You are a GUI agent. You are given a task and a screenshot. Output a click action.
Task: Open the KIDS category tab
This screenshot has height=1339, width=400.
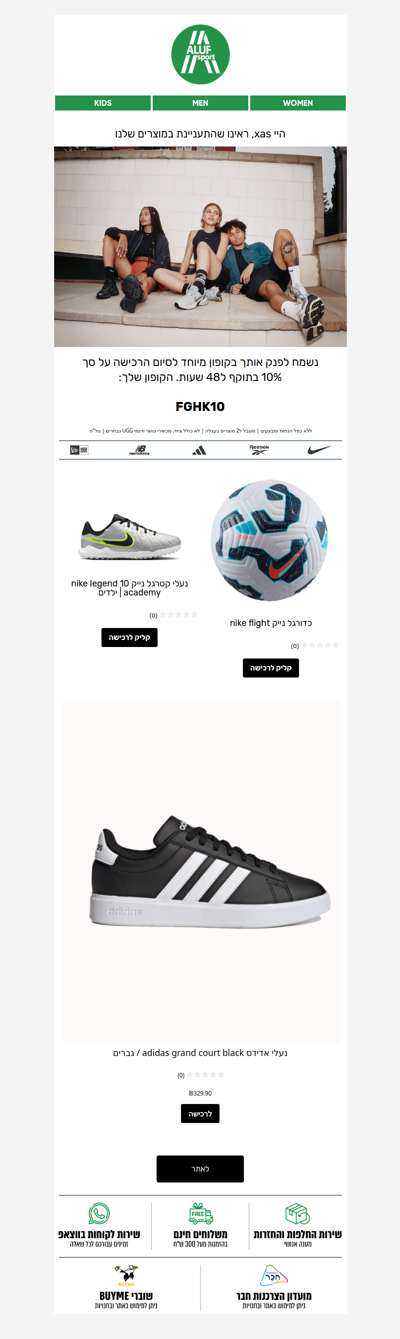point(103,103)
